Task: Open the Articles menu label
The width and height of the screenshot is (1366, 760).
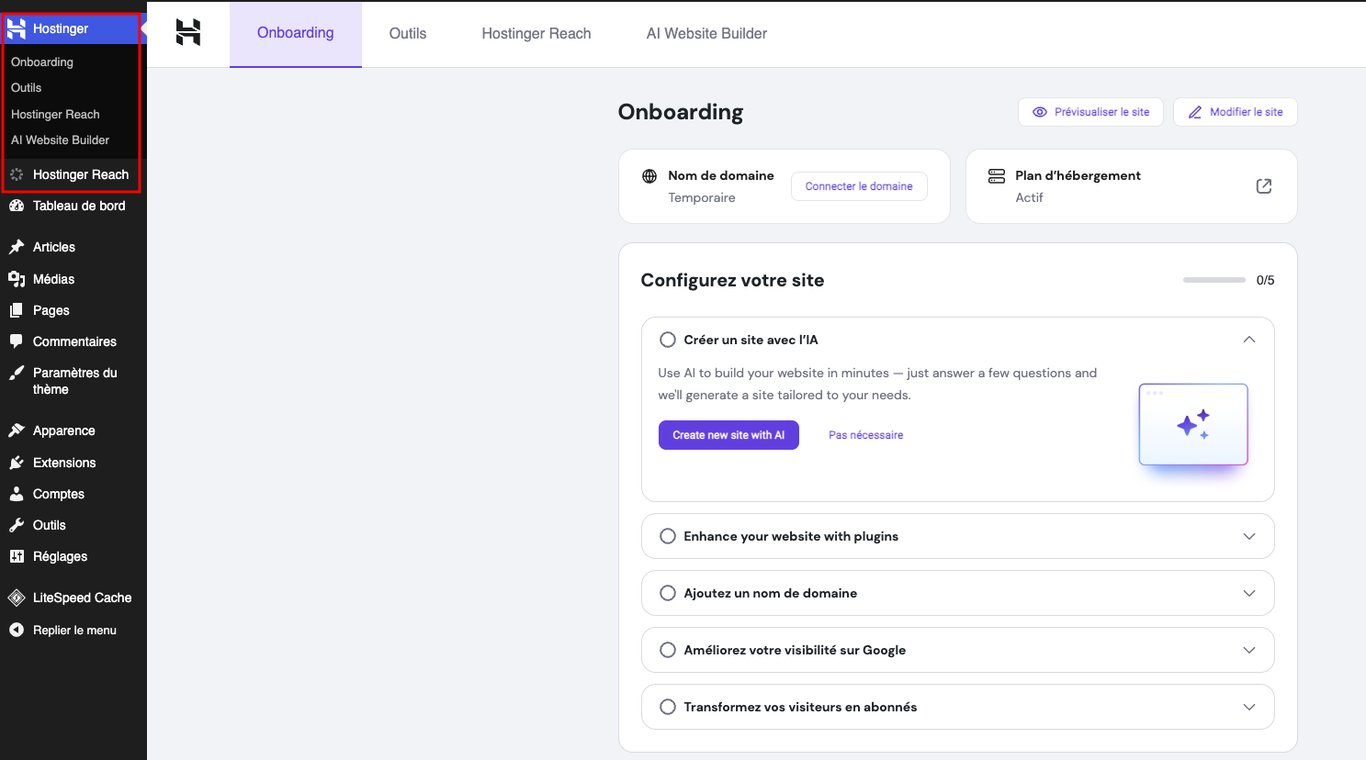Action: click(x=54, y=247)
